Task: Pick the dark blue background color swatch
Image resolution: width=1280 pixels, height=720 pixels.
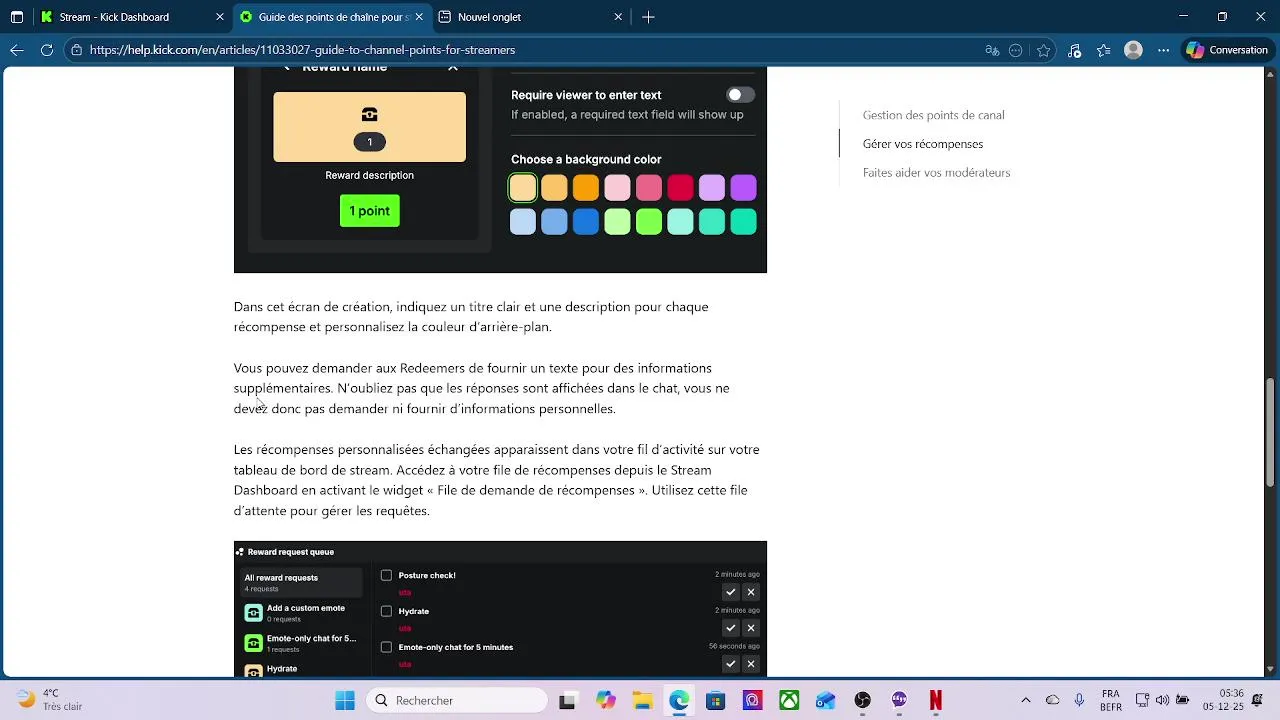Action: click(x=586, y=222)
